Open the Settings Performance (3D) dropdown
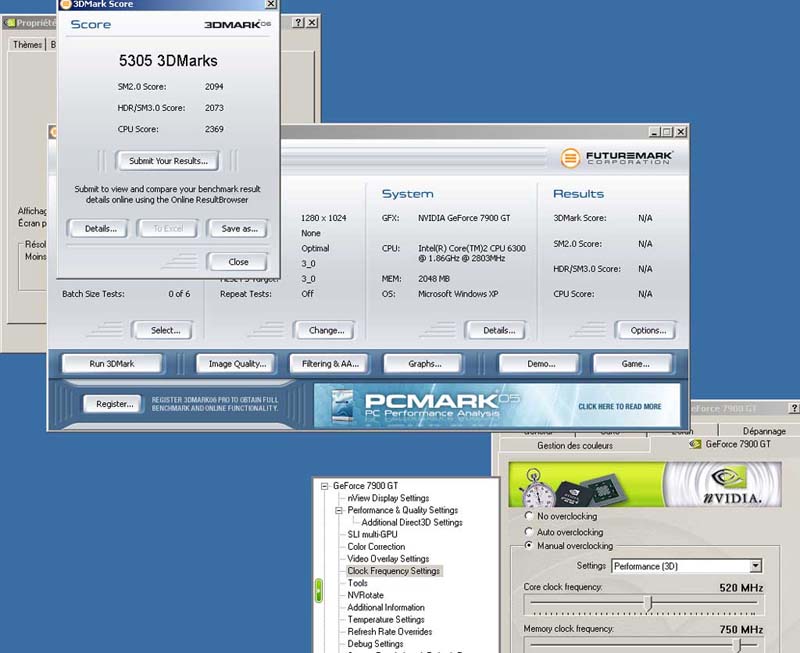The width and height of the screenshot is (800, 653). click(x=756, y=566)
